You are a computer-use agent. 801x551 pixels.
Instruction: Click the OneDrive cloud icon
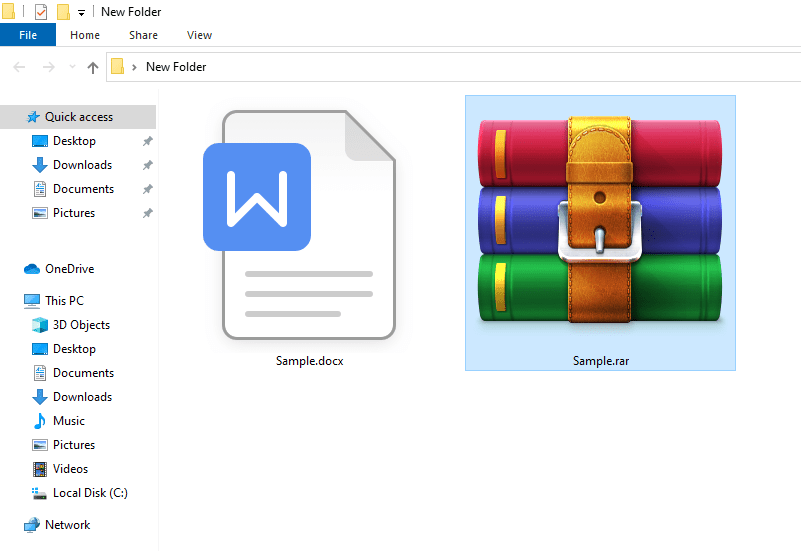(x=32, y=269)
